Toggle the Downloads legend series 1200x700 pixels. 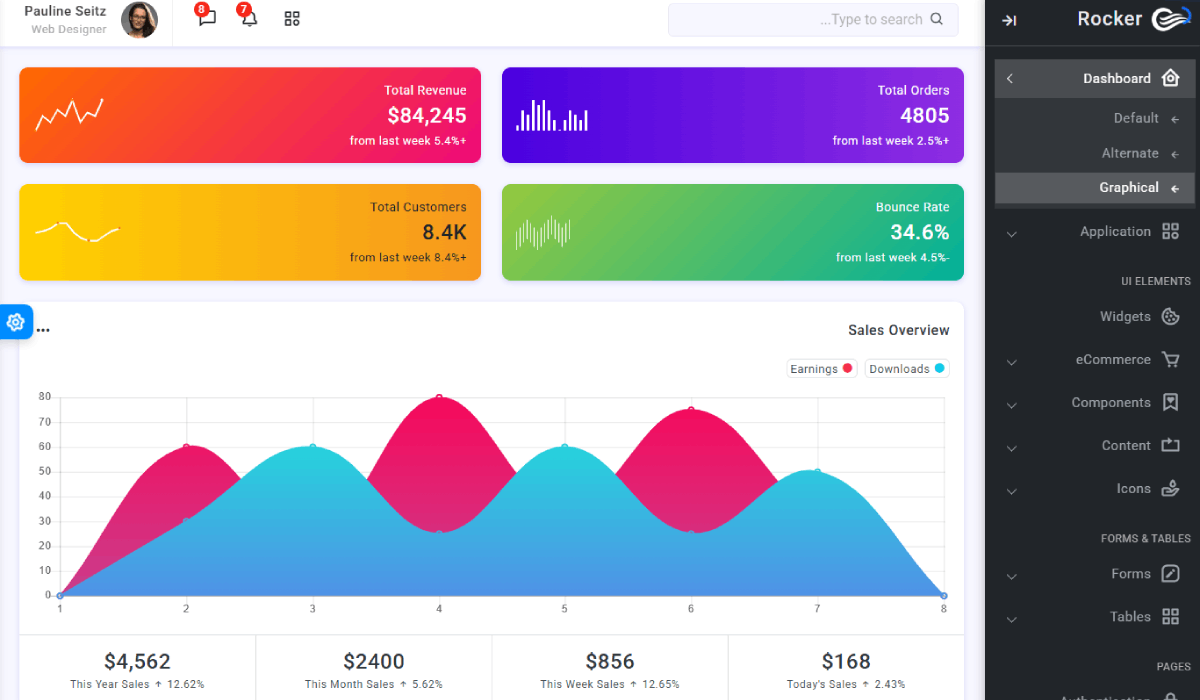coord(907,369)
